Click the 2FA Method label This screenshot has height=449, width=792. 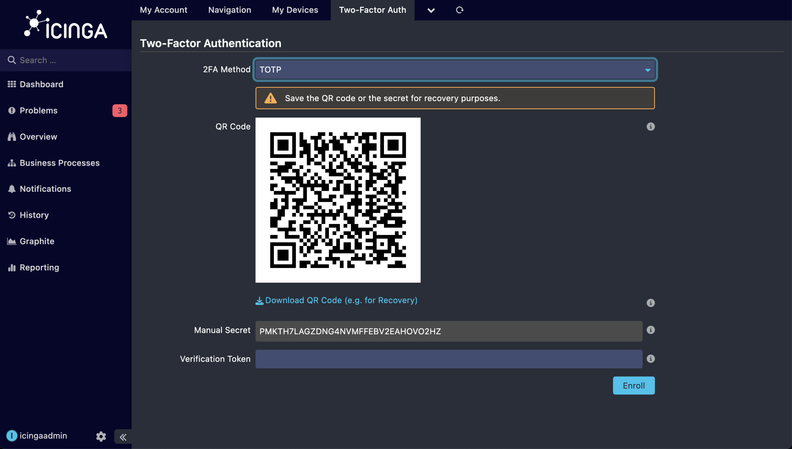coord(227,69)
